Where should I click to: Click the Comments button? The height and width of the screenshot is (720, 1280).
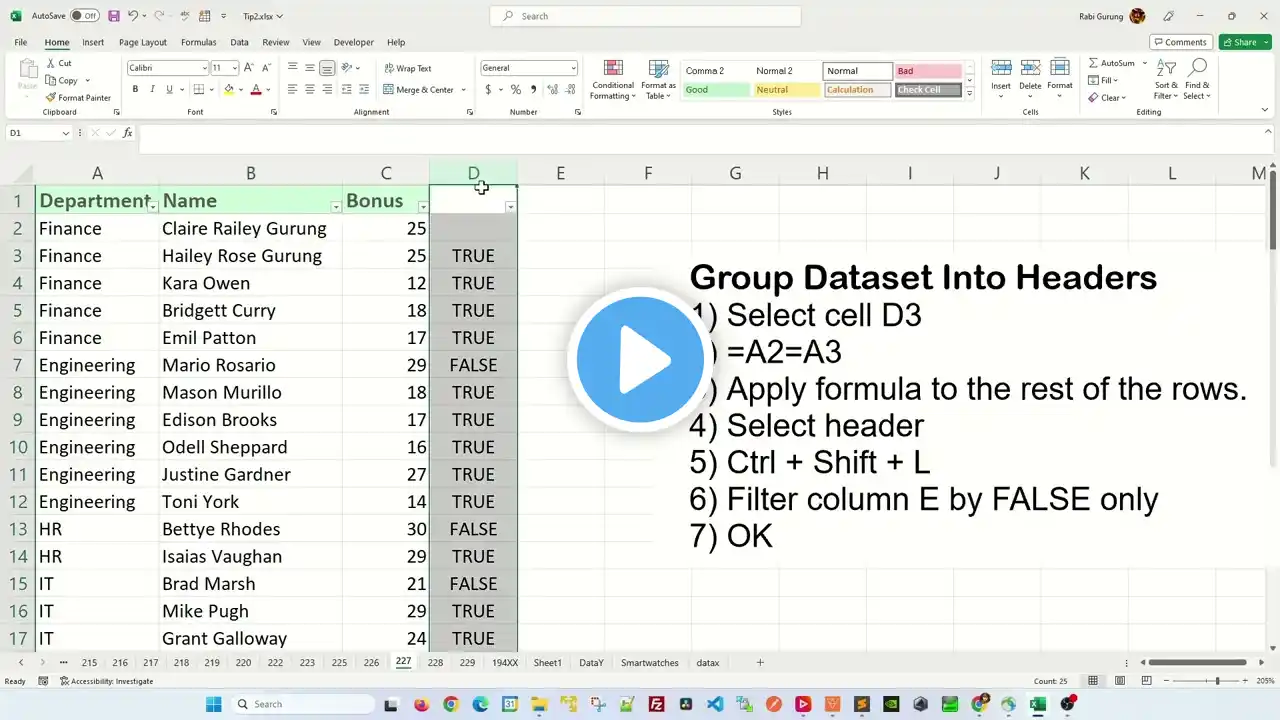(1181, 42)
